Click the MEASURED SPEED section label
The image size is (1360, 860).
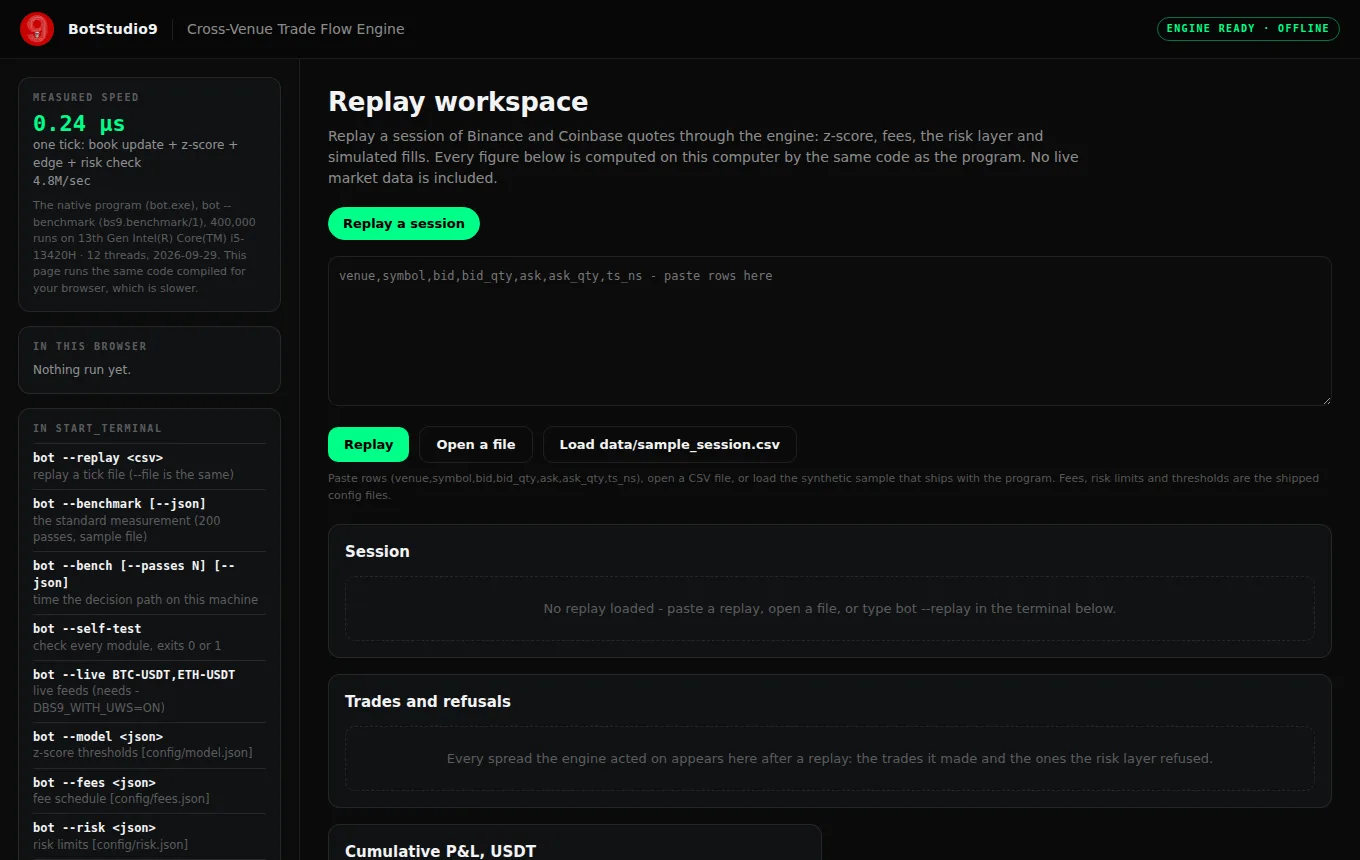click(86, 97)
